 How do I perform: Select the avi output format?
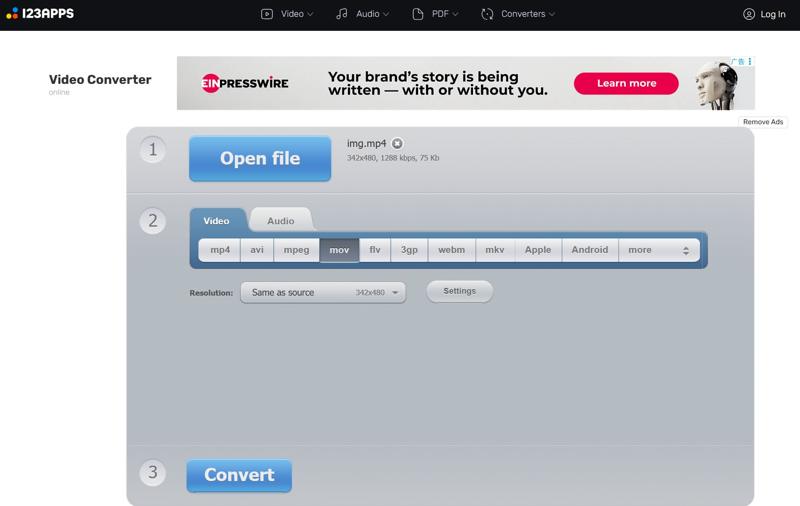[257, 250]
